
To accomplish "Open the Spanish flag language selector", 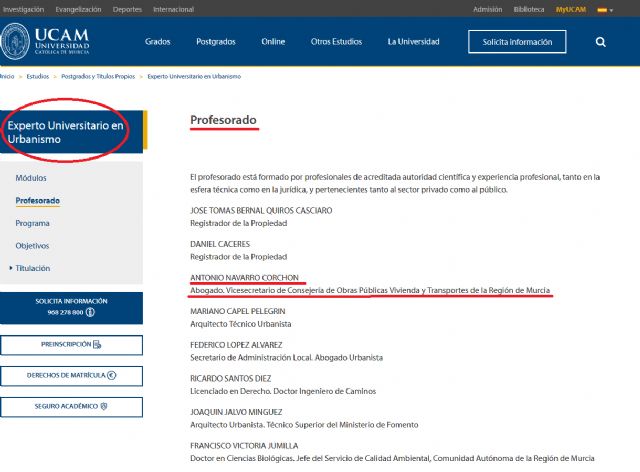I will pos(605,9).
